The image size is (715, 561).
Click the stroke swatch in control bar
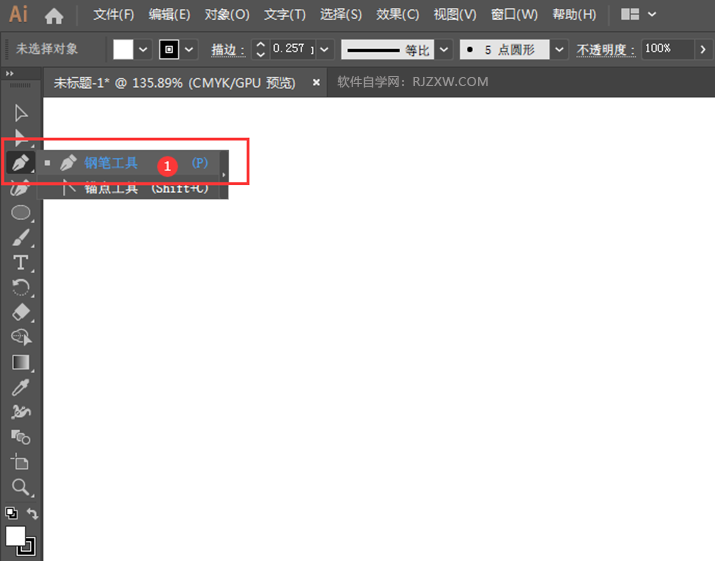tap(169, 49)
